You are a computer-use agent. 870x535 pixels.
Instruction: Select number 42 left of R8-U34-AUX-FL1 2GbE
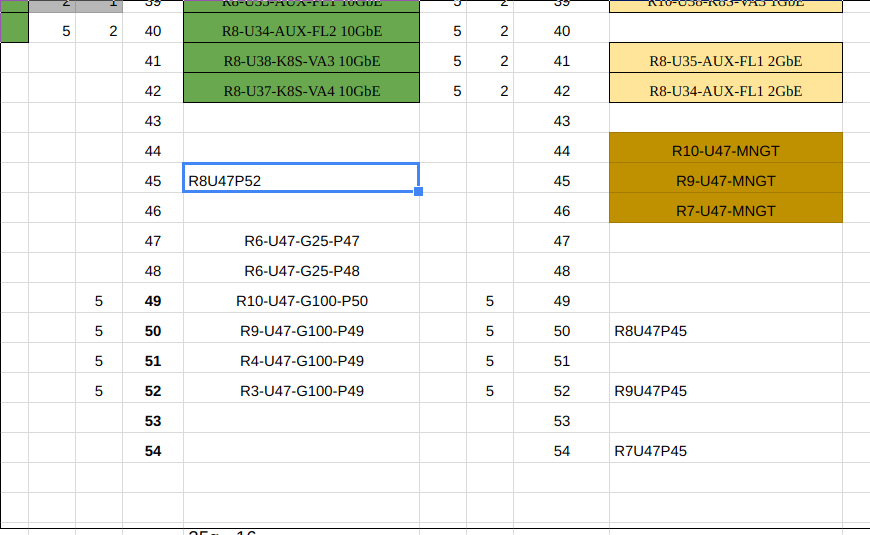(x=562, y=91)
